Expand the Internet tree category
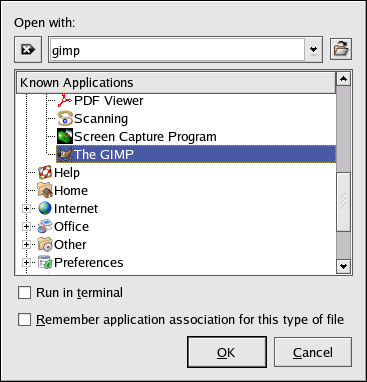 point(26,209)
